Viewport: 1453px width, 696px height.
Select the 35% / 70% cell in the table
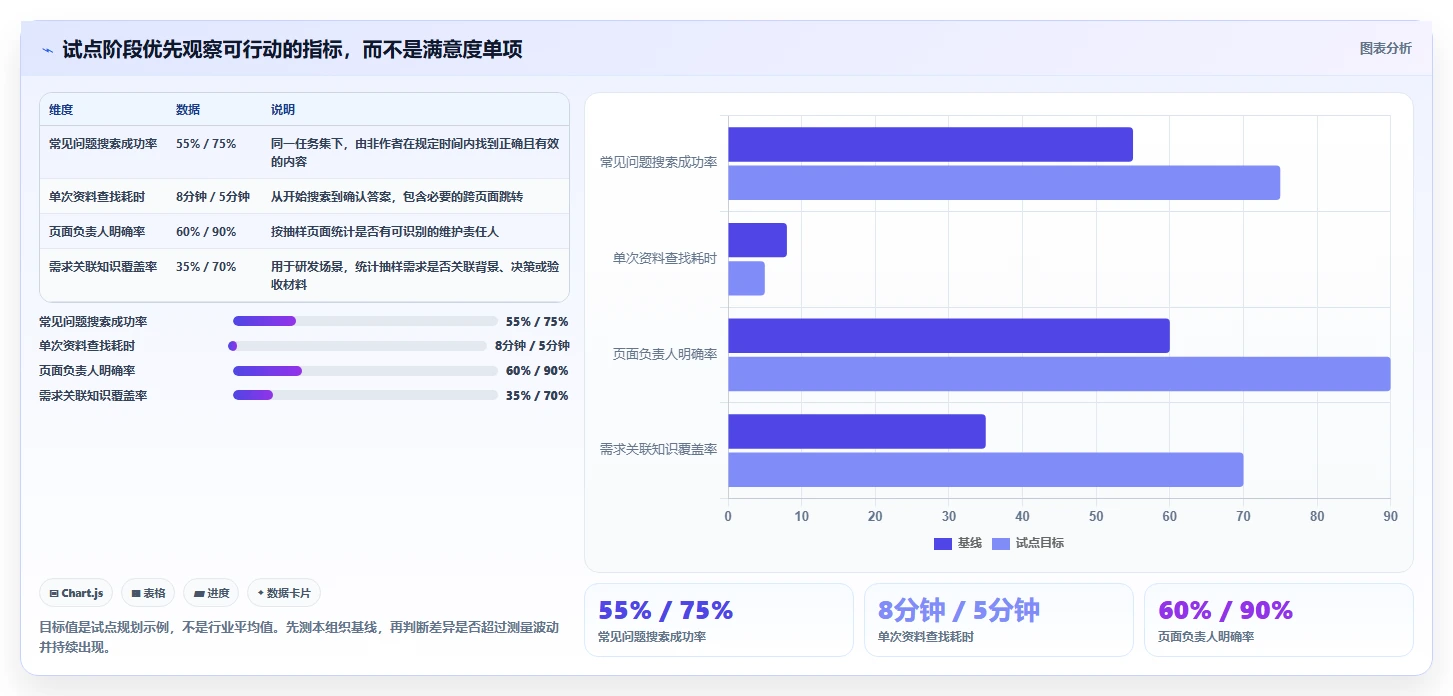click(x=206, y=267)
